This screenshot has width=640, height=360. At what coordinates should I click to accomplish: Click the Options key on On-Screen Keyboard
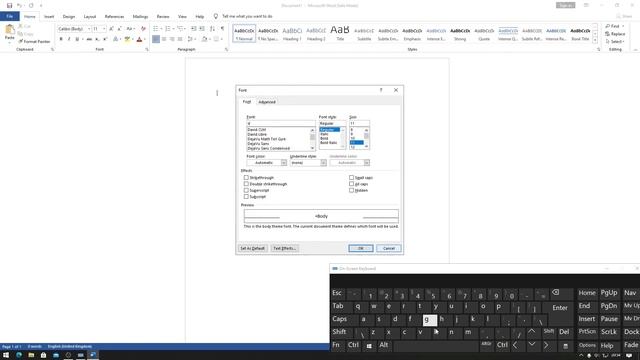587,345
